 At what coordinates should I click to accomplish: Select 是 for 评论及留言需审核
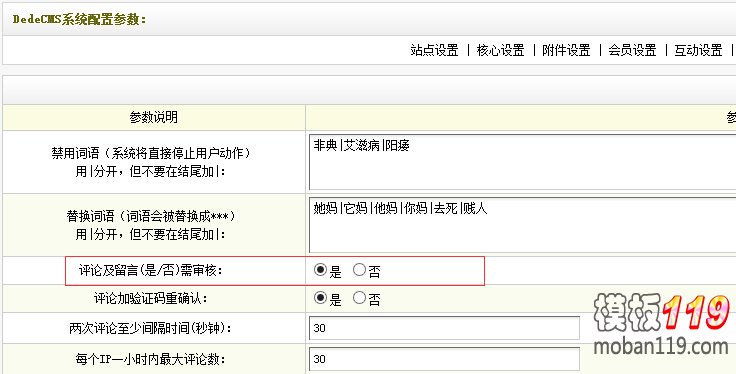pyautogui.click(x=320, y=270)
